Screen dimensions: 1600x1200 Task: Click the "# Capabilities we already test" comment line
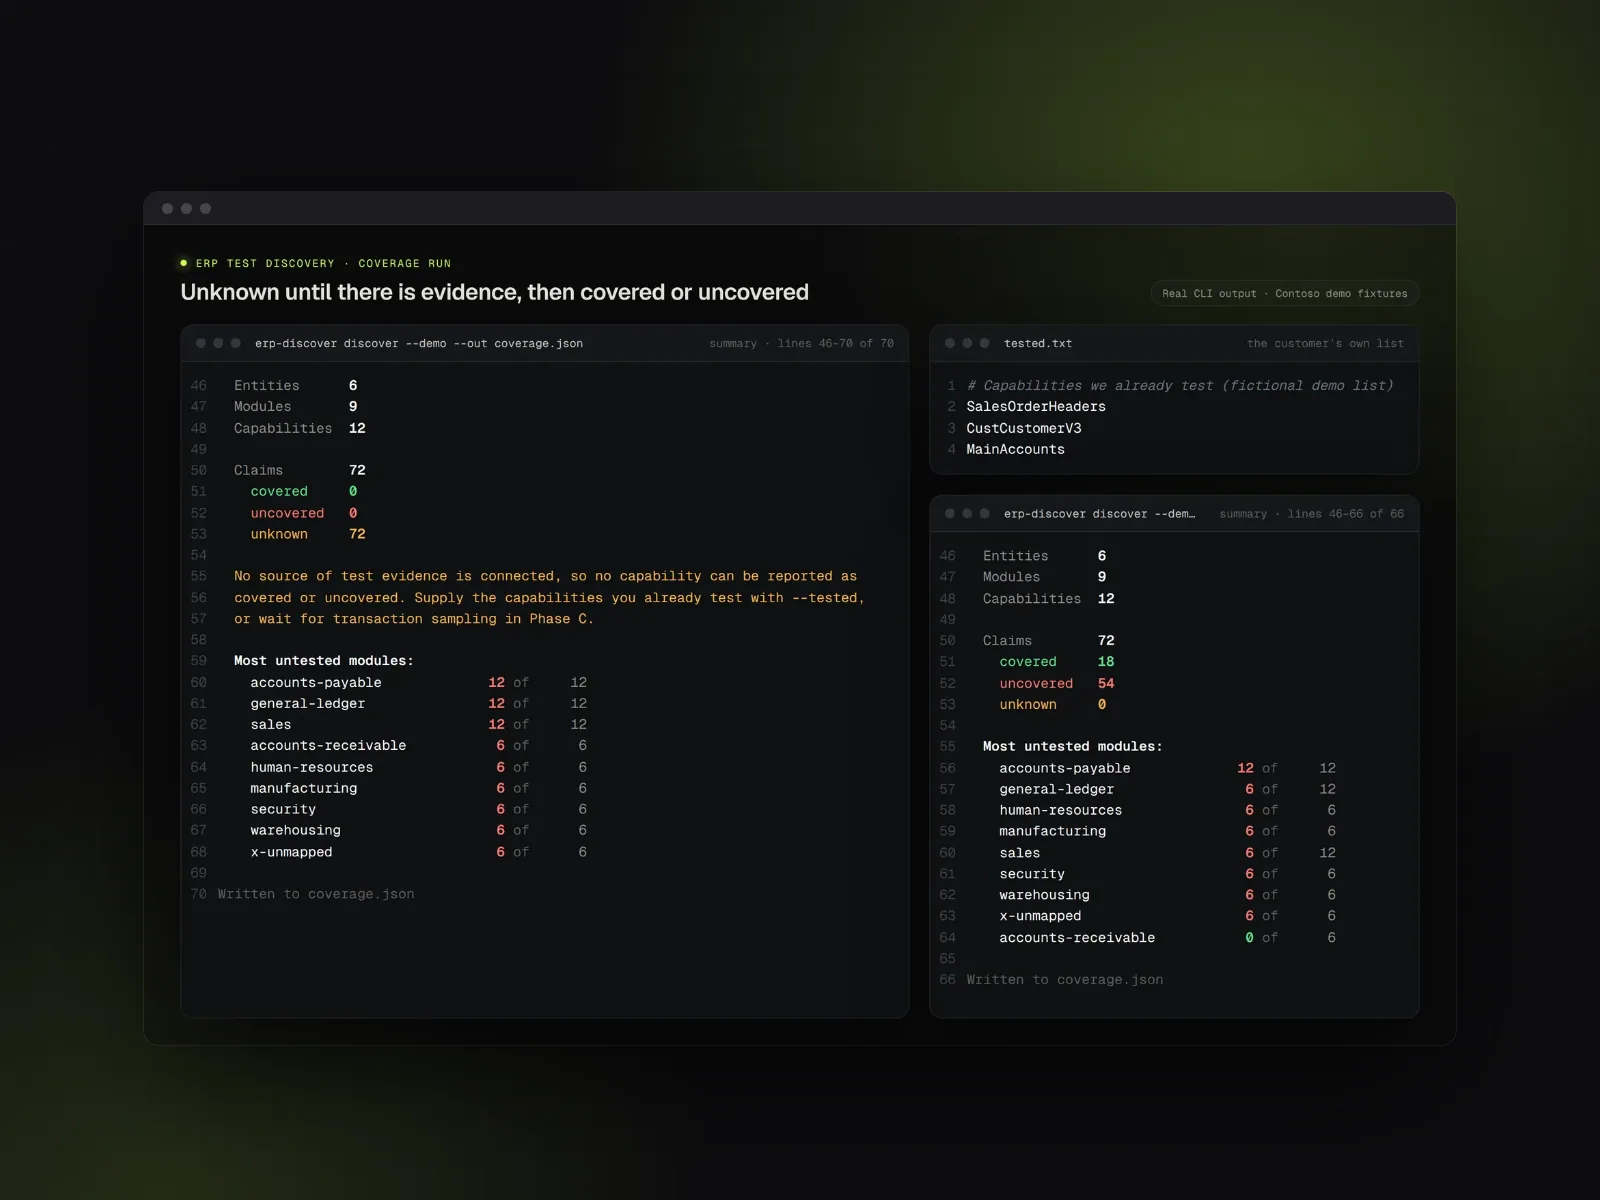[1180, 386]
